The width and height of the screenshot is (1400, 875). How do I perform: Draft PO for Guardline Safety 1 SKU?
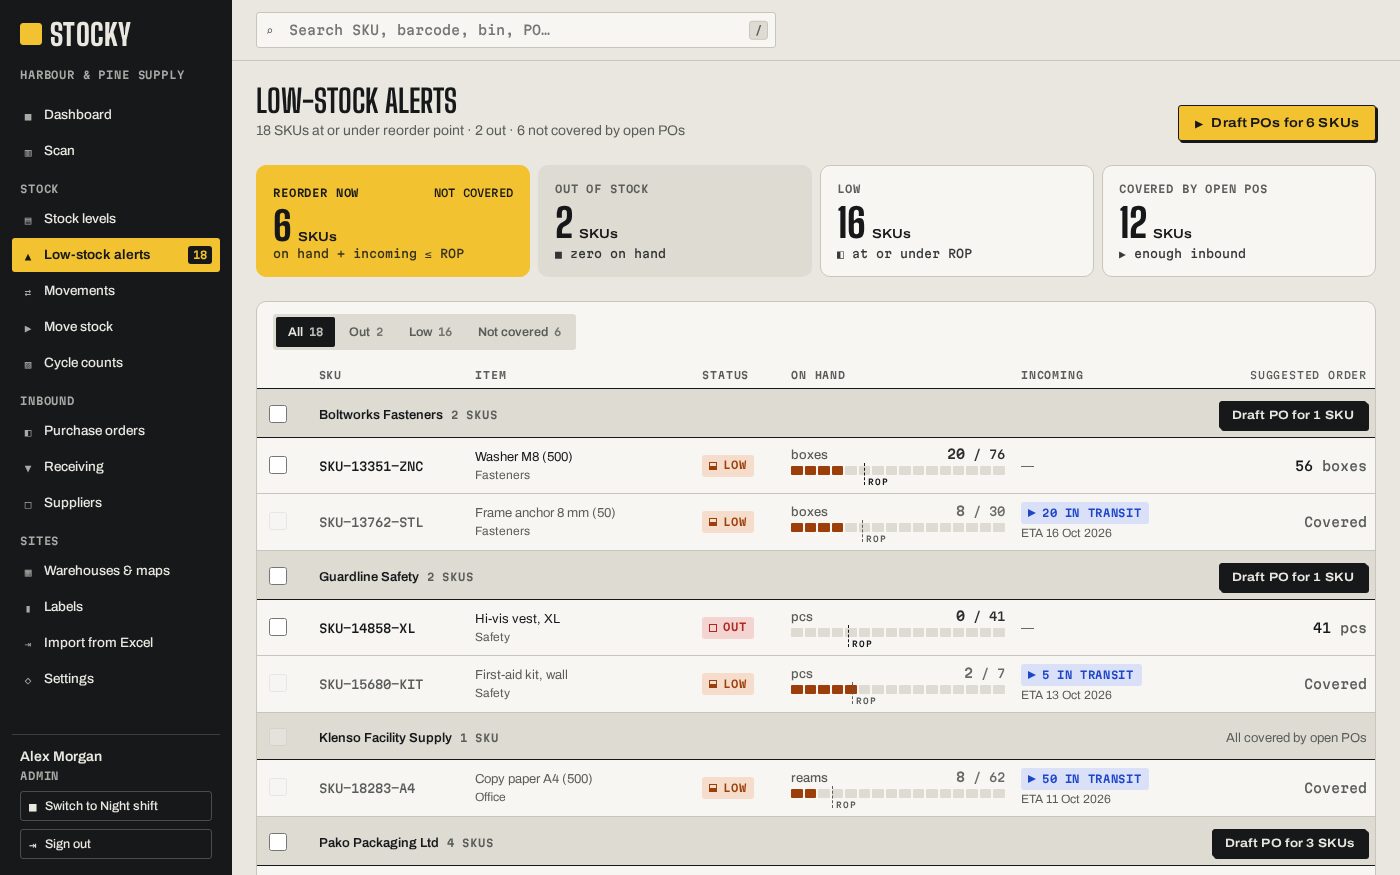click(x=1293, y=577)
